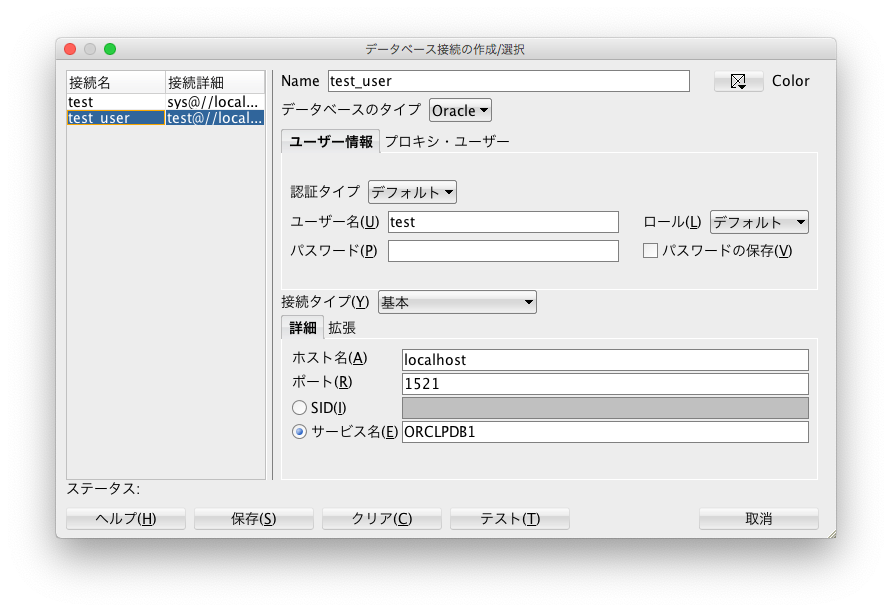Click the green zoom window button
Viewport: 892px width, 612px height.
point(110,49)
